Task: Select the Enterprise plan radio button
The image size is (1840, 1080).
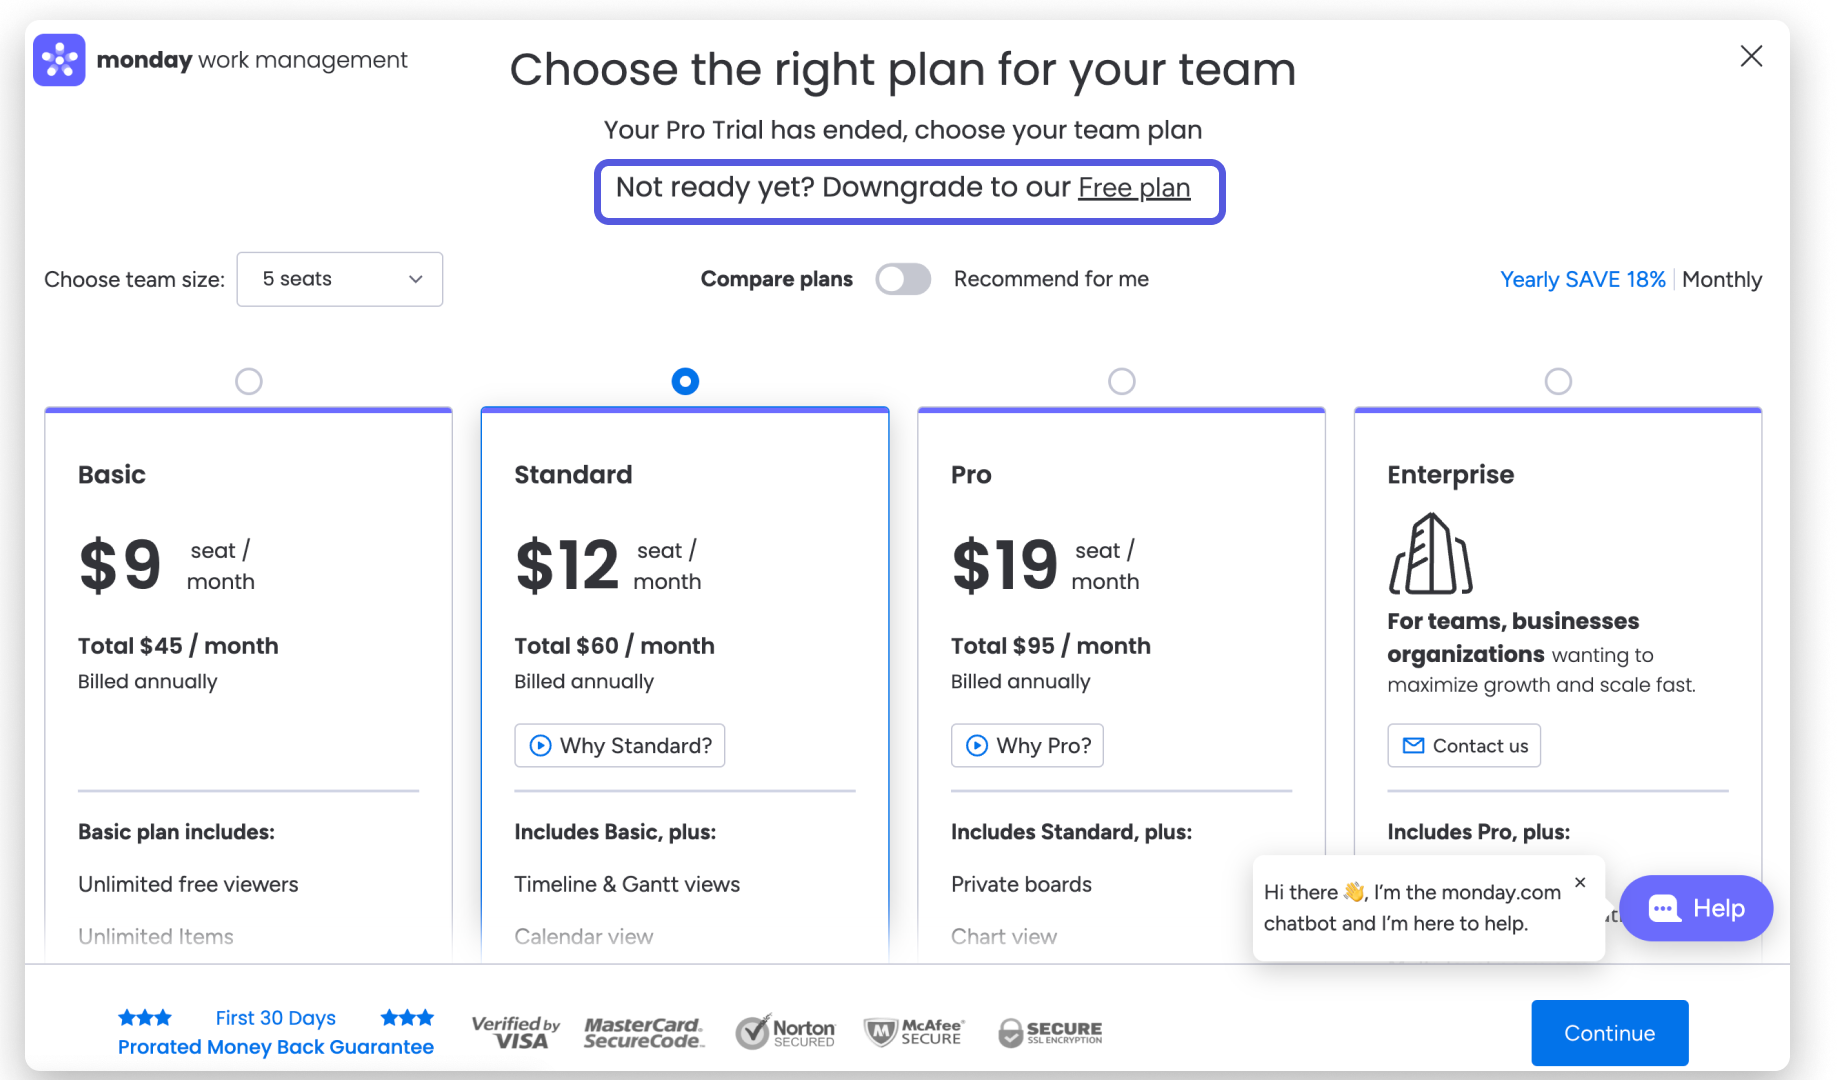Action: pyautogui.click(x=1558, y=381)
